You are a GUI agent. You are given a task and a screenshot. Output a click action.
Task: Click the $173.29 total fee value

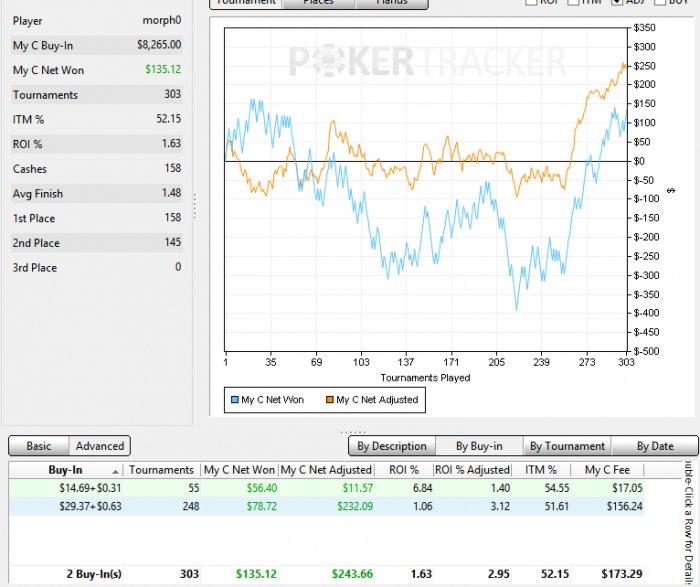(x=621, y=574)
